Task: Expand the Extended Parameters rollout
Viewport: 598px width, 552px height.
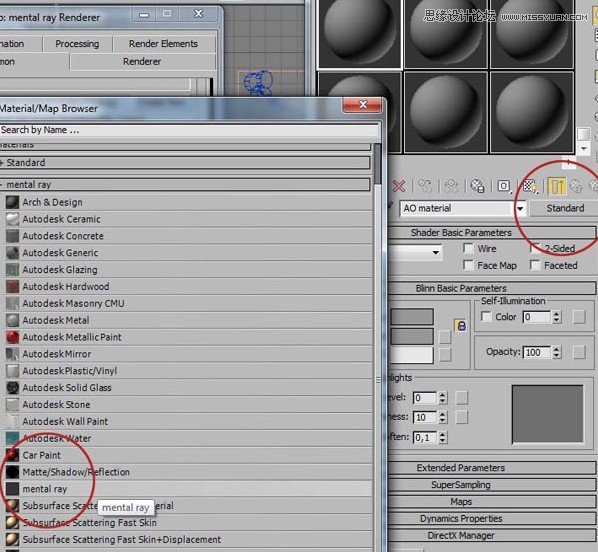Action: click(x=491, y=468)
